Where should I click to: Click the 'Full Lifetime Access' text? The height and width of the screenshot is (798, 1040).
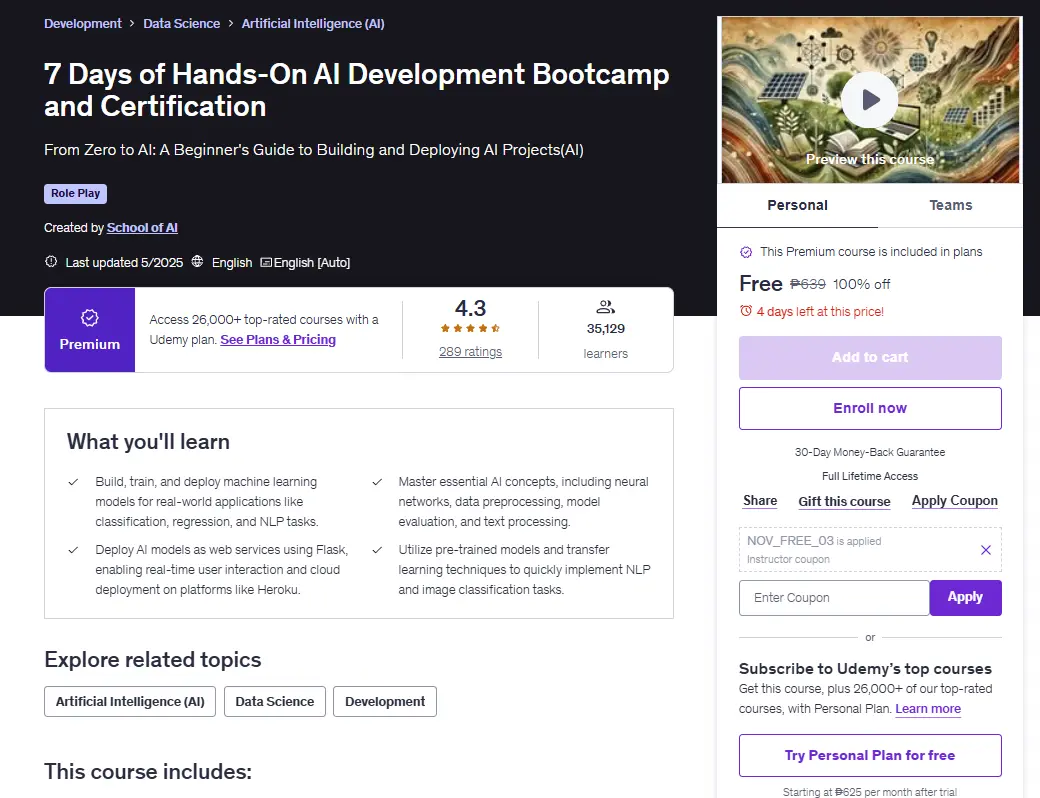870,476
